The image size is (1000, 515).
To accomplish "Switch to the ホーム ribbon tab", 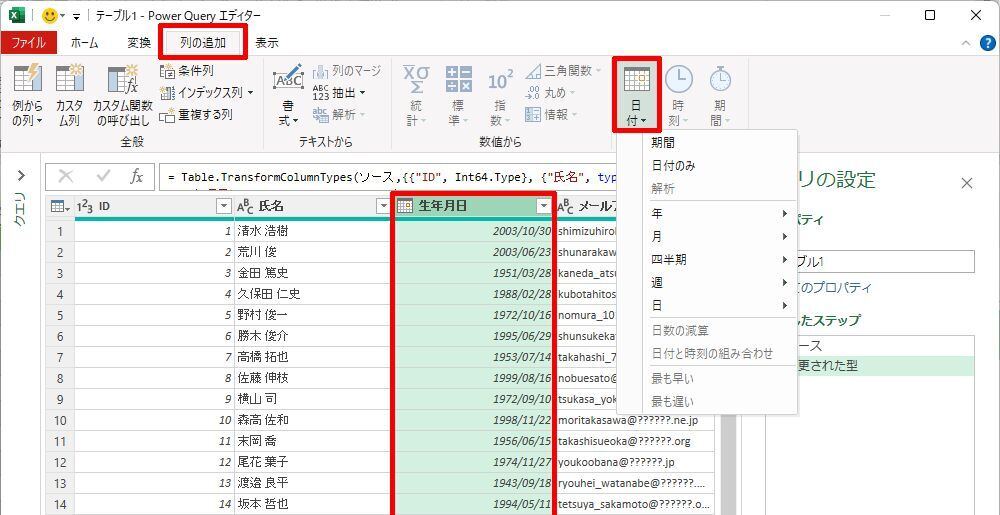I will [84, 43].
